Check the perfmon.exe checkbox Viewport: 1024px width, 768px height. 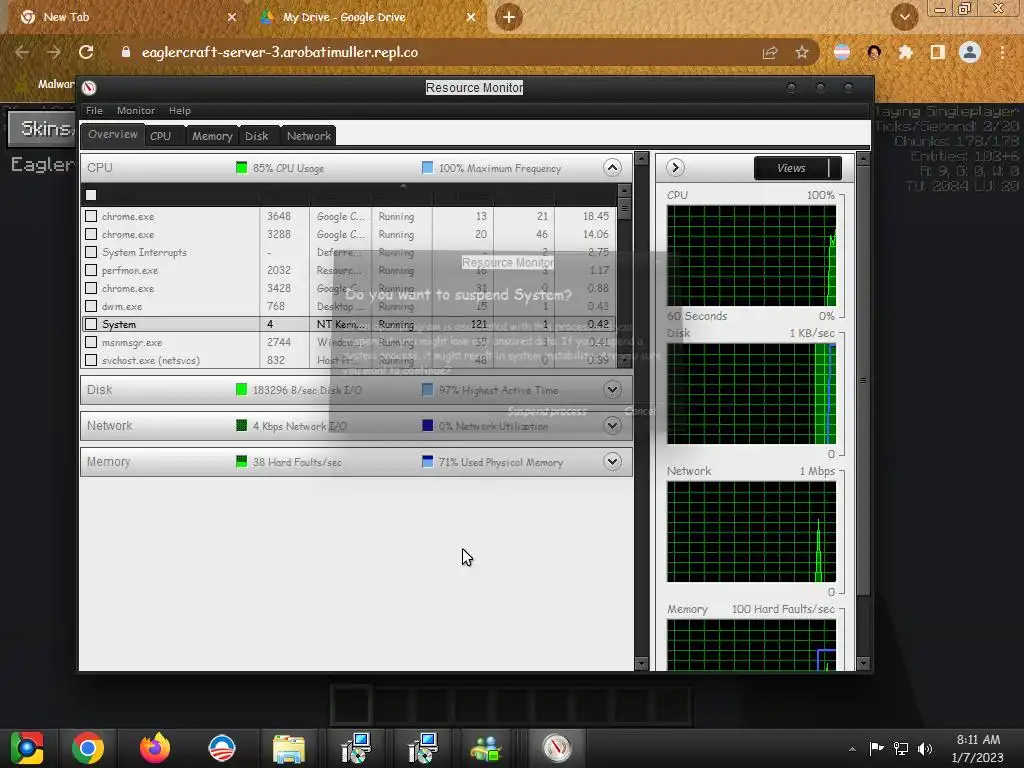point(91,270)
